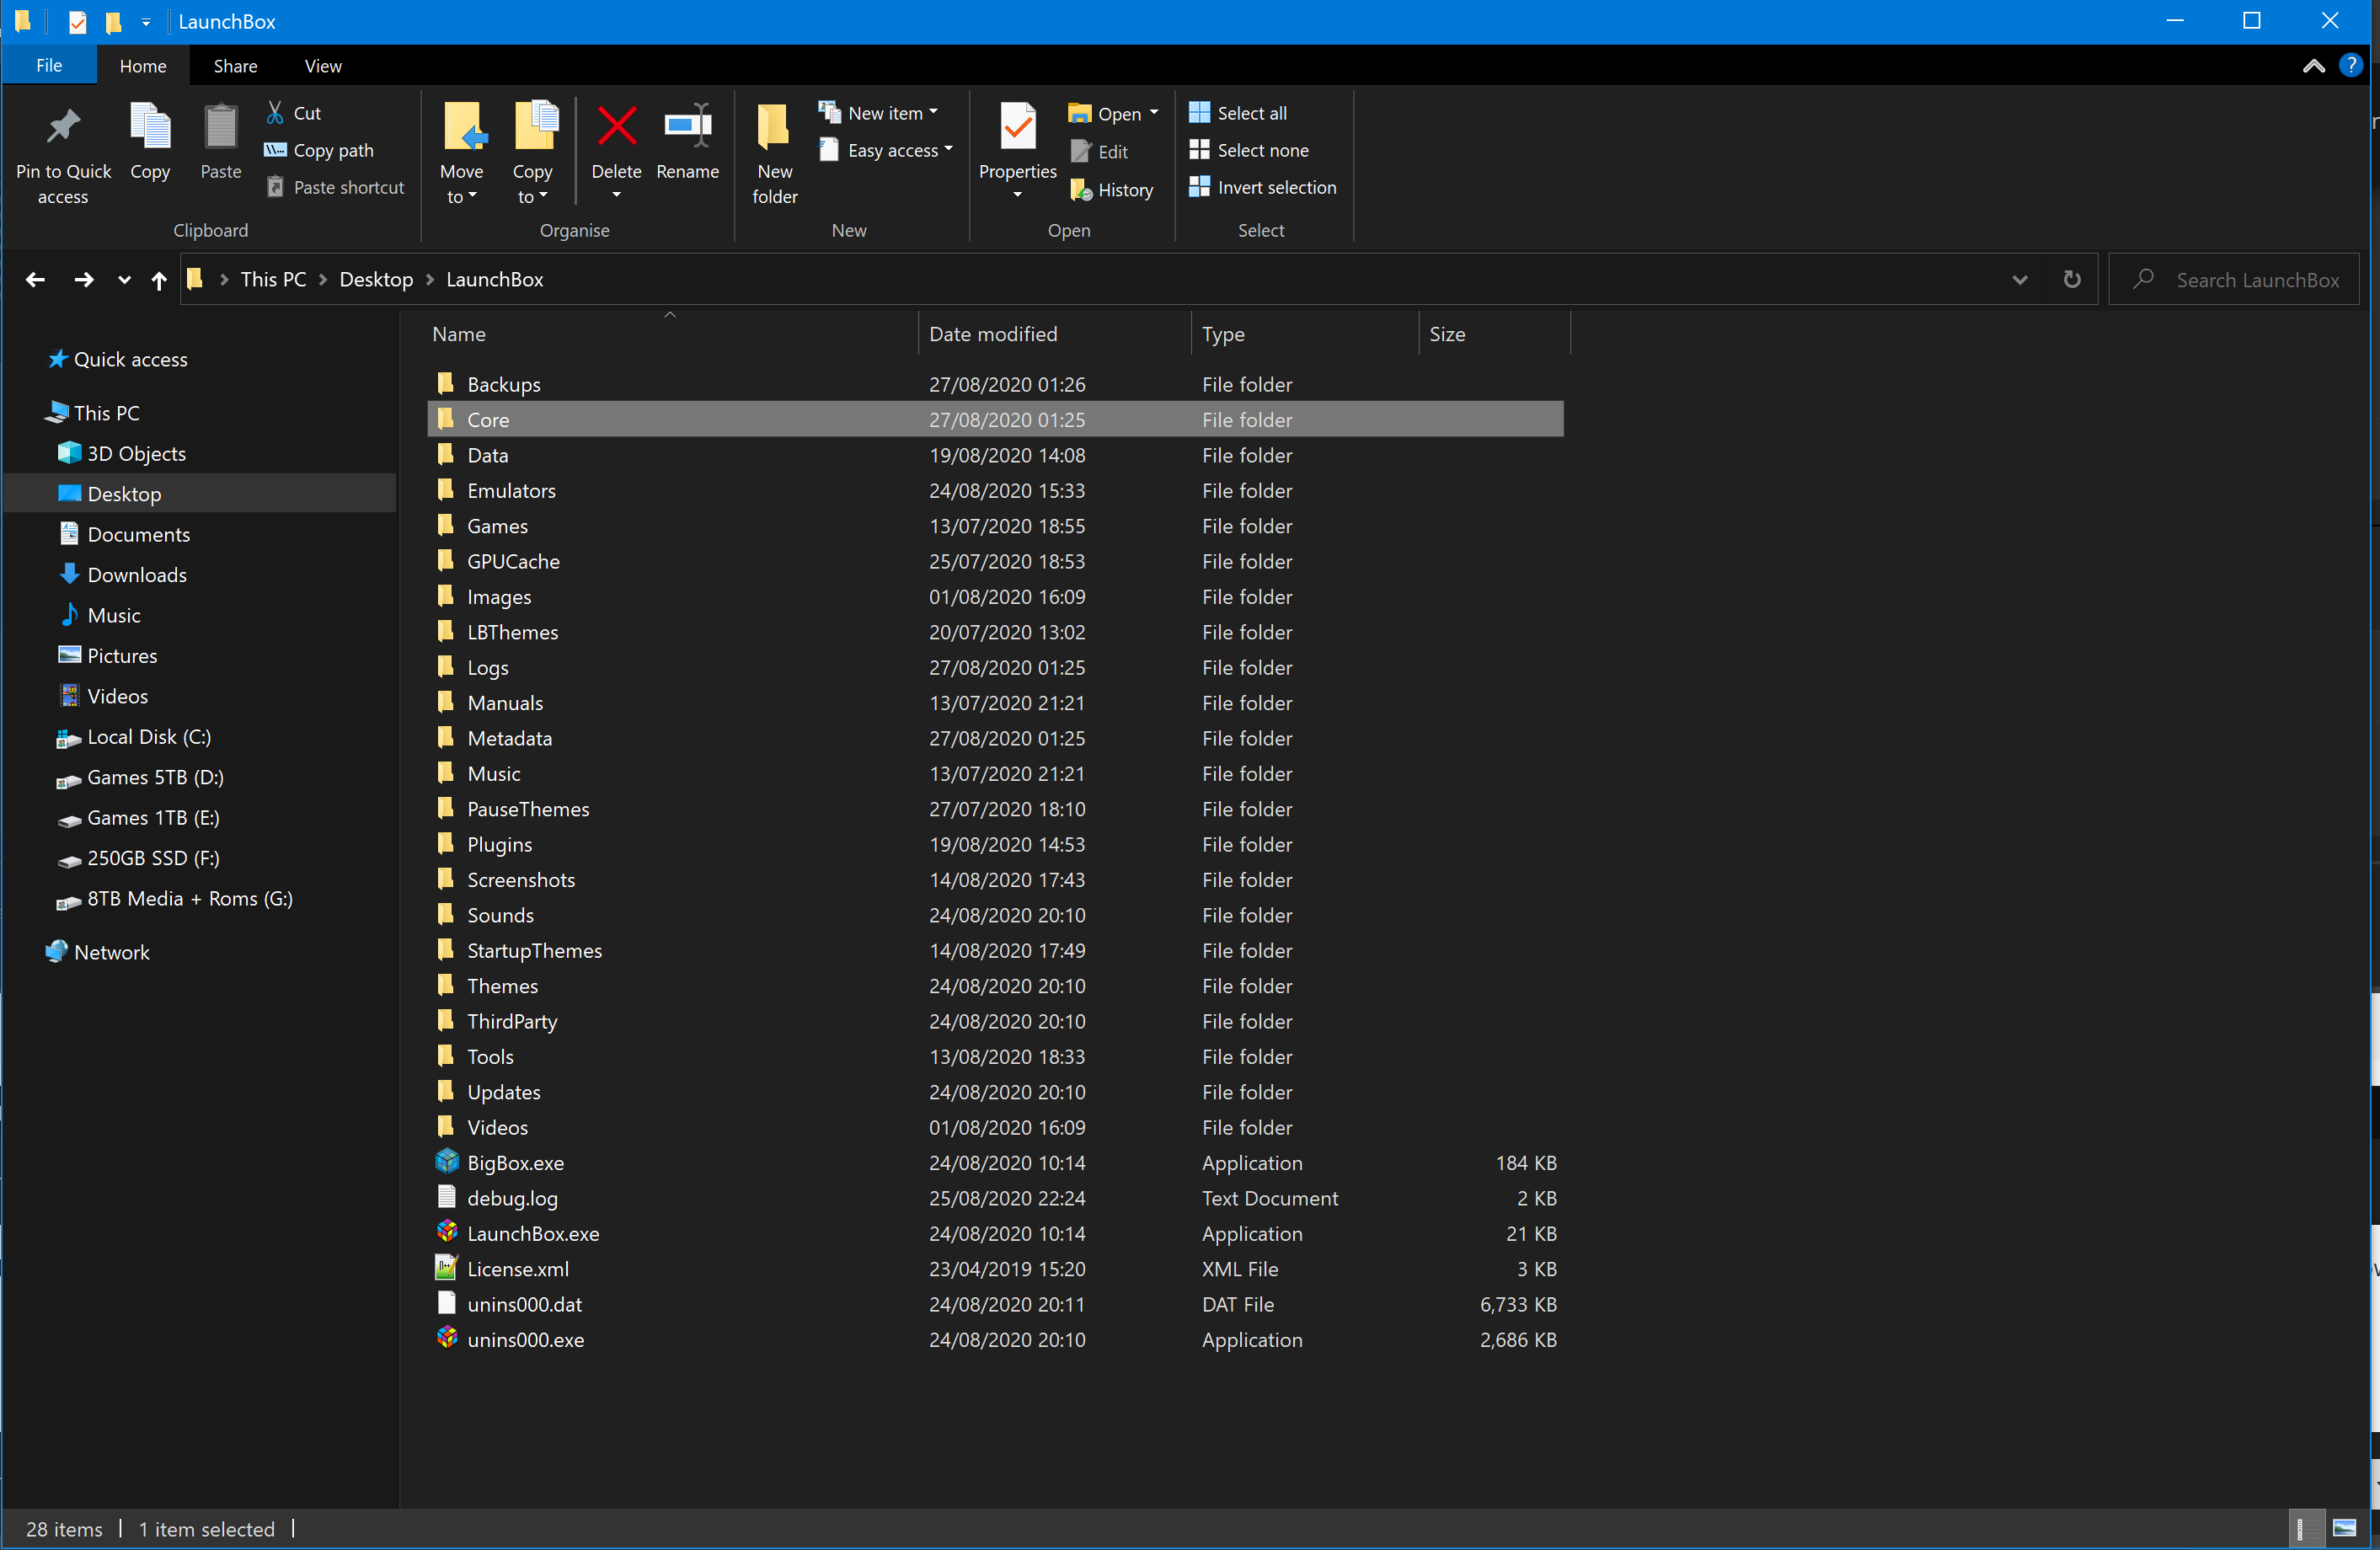Viewport: 2380px width, 1550px height.
Task: Select the StartupThemes folder
Action: (995, 950)
